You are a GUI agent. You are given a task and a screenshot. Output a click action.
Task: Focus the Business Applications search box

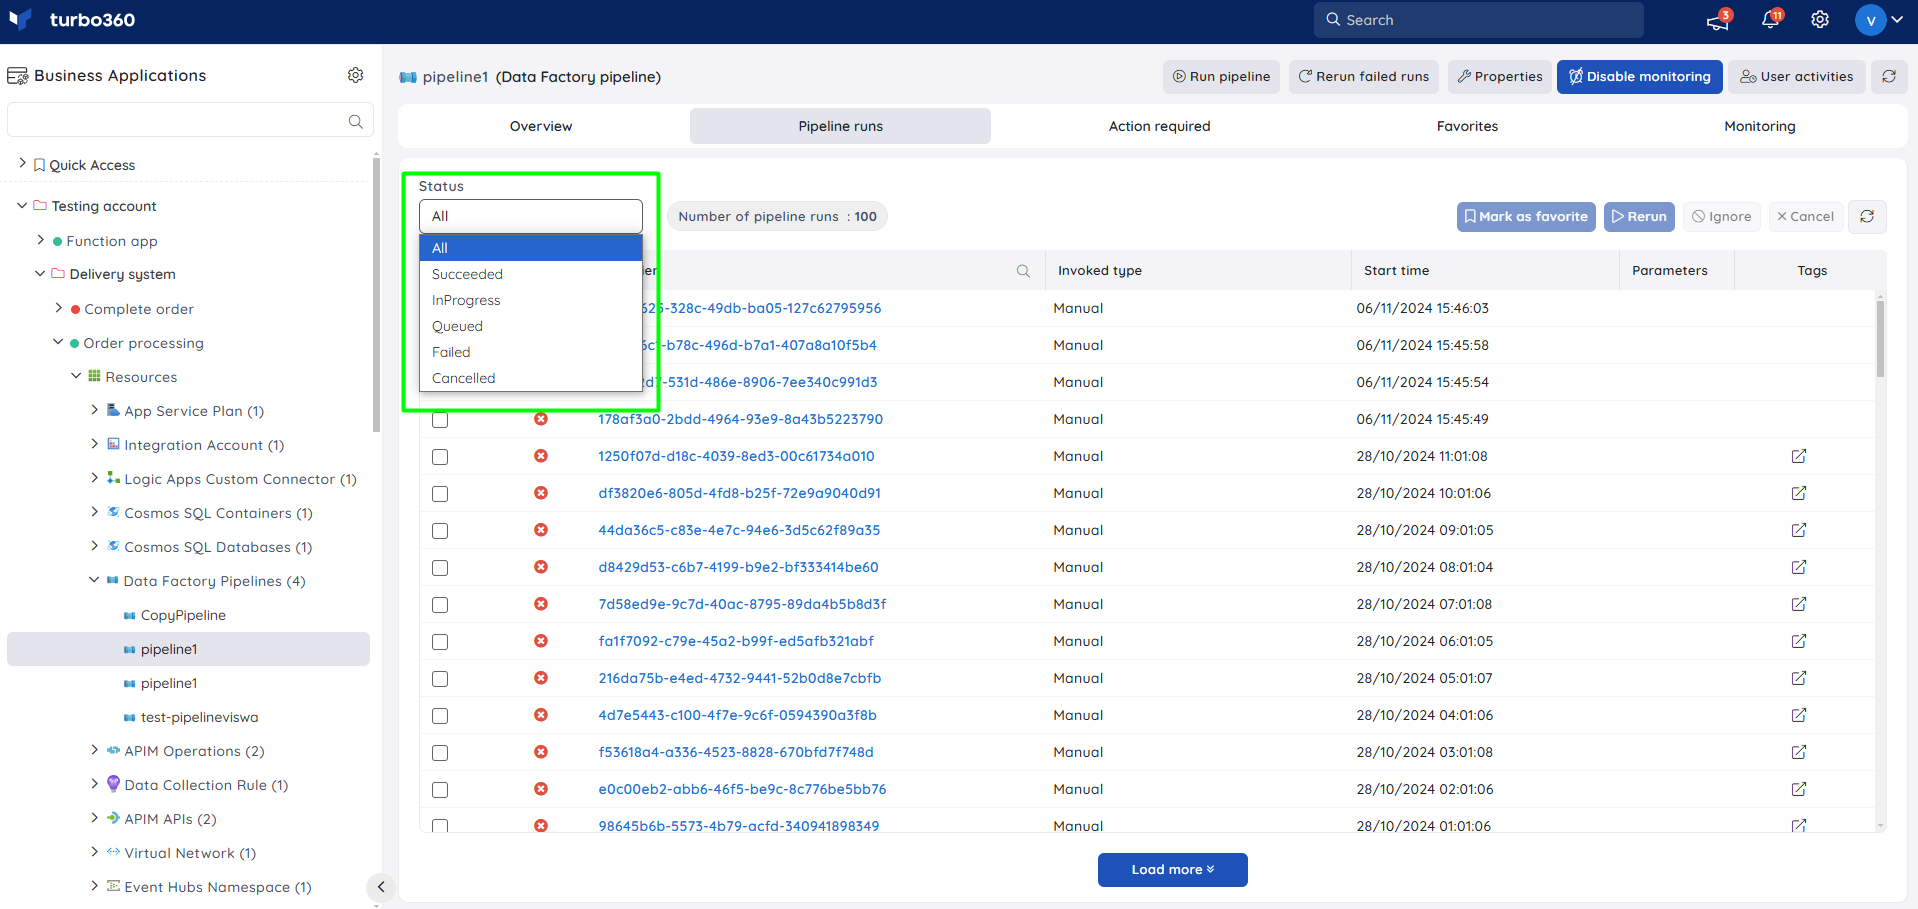click(190, 120)
